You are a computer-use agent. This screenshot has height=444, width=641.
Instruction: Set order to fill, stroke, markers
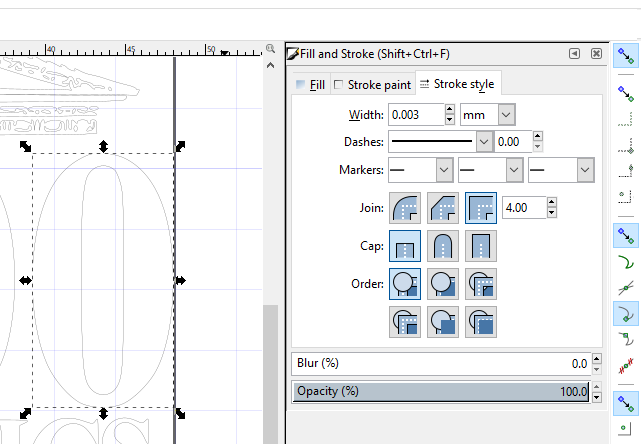[404, 284]
